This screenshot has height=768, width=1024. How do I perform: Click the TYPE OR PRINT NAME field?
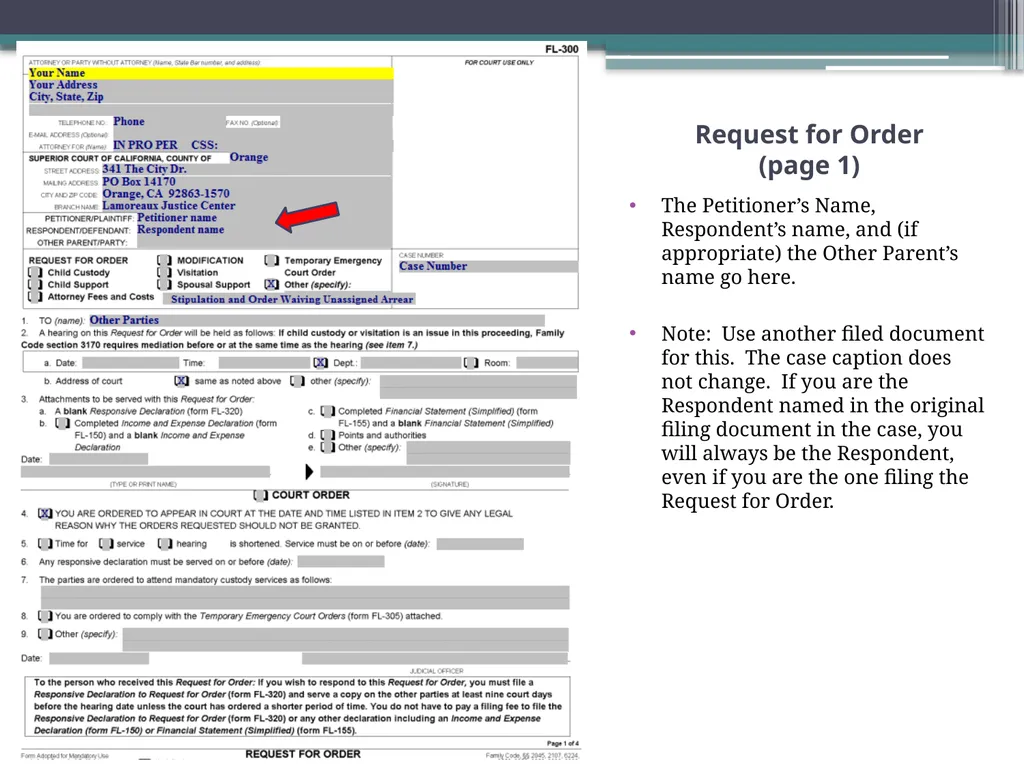tap(145, 472)
